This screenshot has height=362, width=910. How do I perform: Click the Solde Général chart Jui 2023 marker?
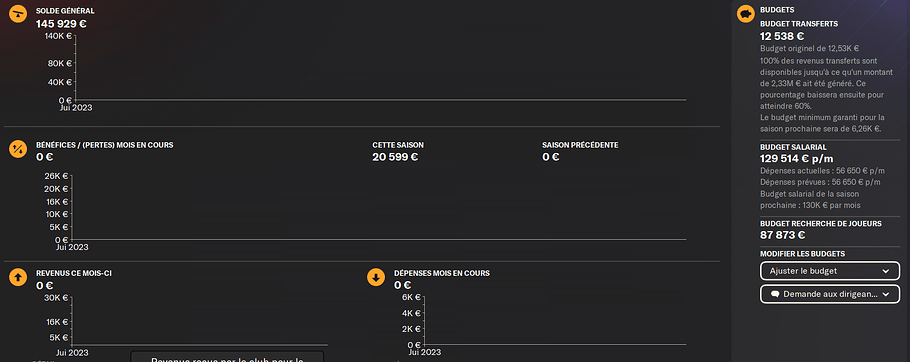pos(76,107)
